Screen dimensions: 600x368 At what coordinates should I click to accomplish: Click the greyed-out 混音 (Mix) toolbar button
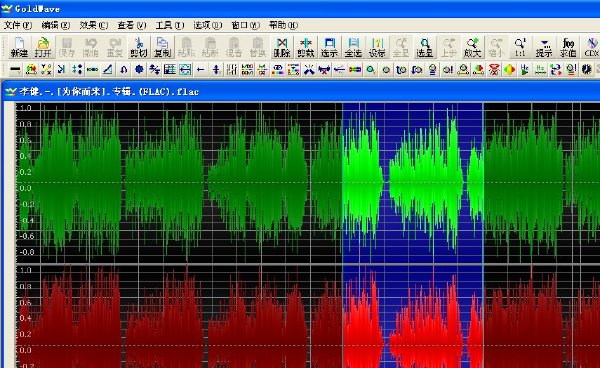[x=234, y=47]
